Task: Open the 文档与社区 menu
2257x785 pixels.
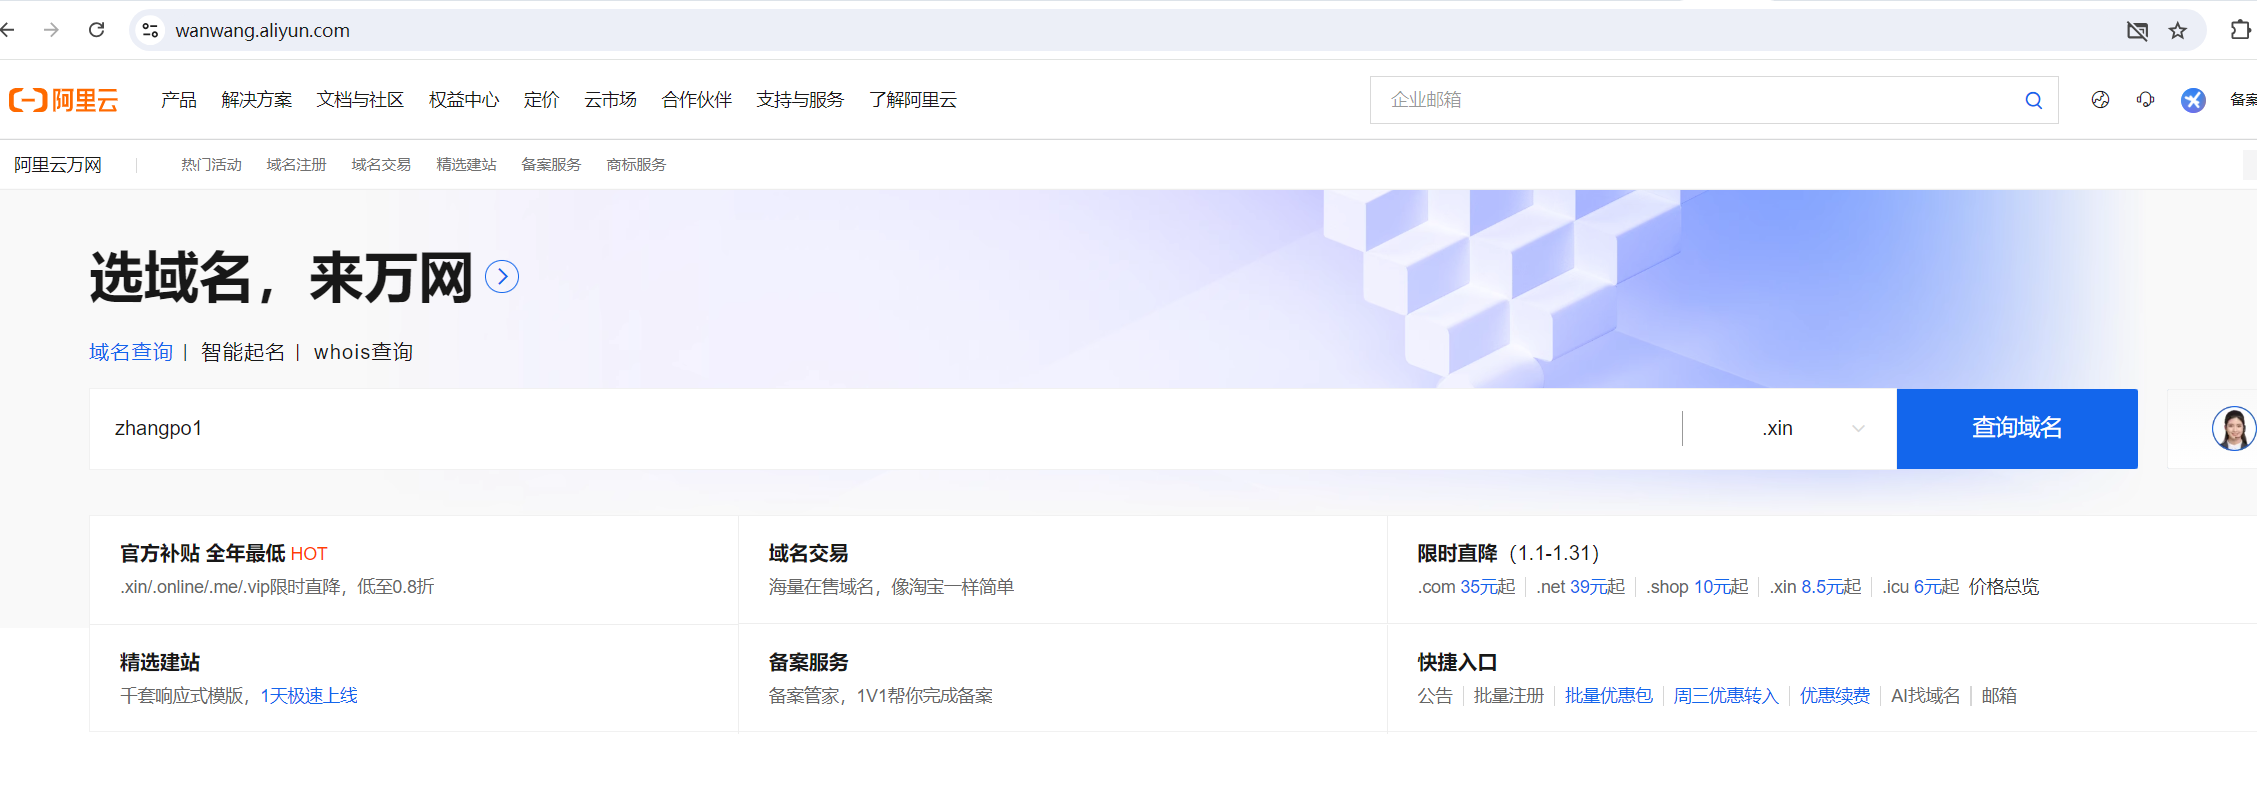Action: (x=360, y=100)
